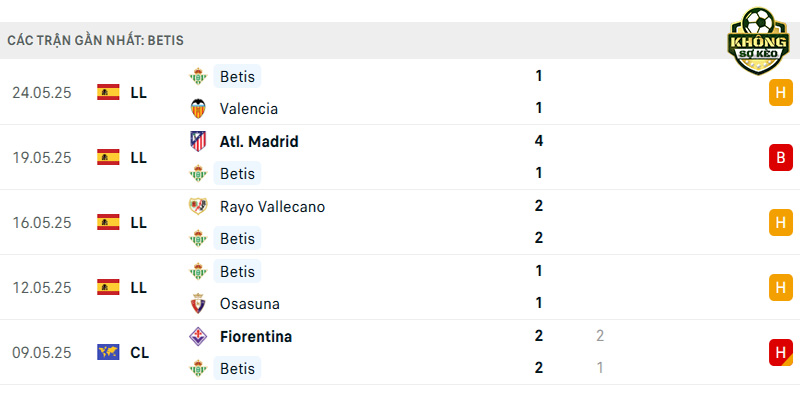Viewport: 800px width, 400px height.
Task: Click the Osasuna club crest icon
Action: pyautogui.click(x=198, y=304)
